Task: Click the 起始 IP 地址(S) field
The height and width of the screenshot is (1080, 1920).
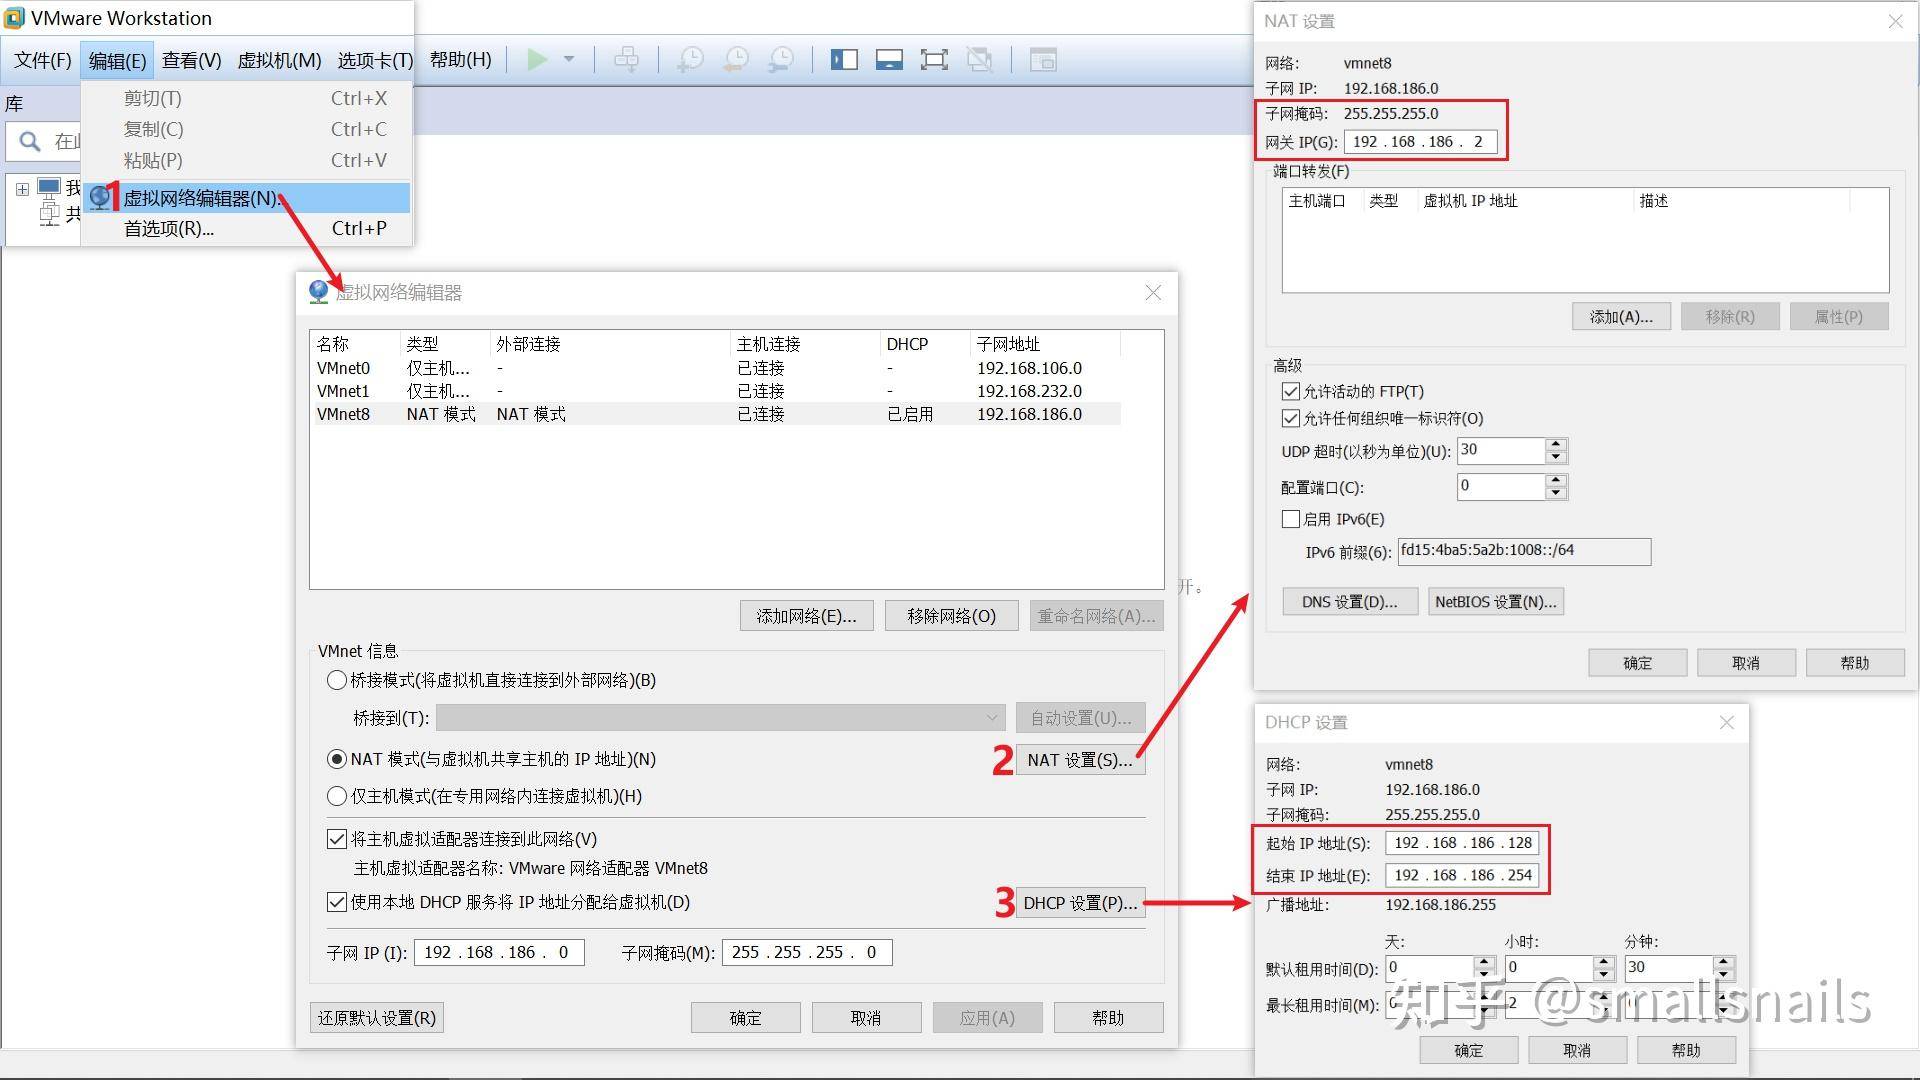Action: click(x=1462, y=843)
